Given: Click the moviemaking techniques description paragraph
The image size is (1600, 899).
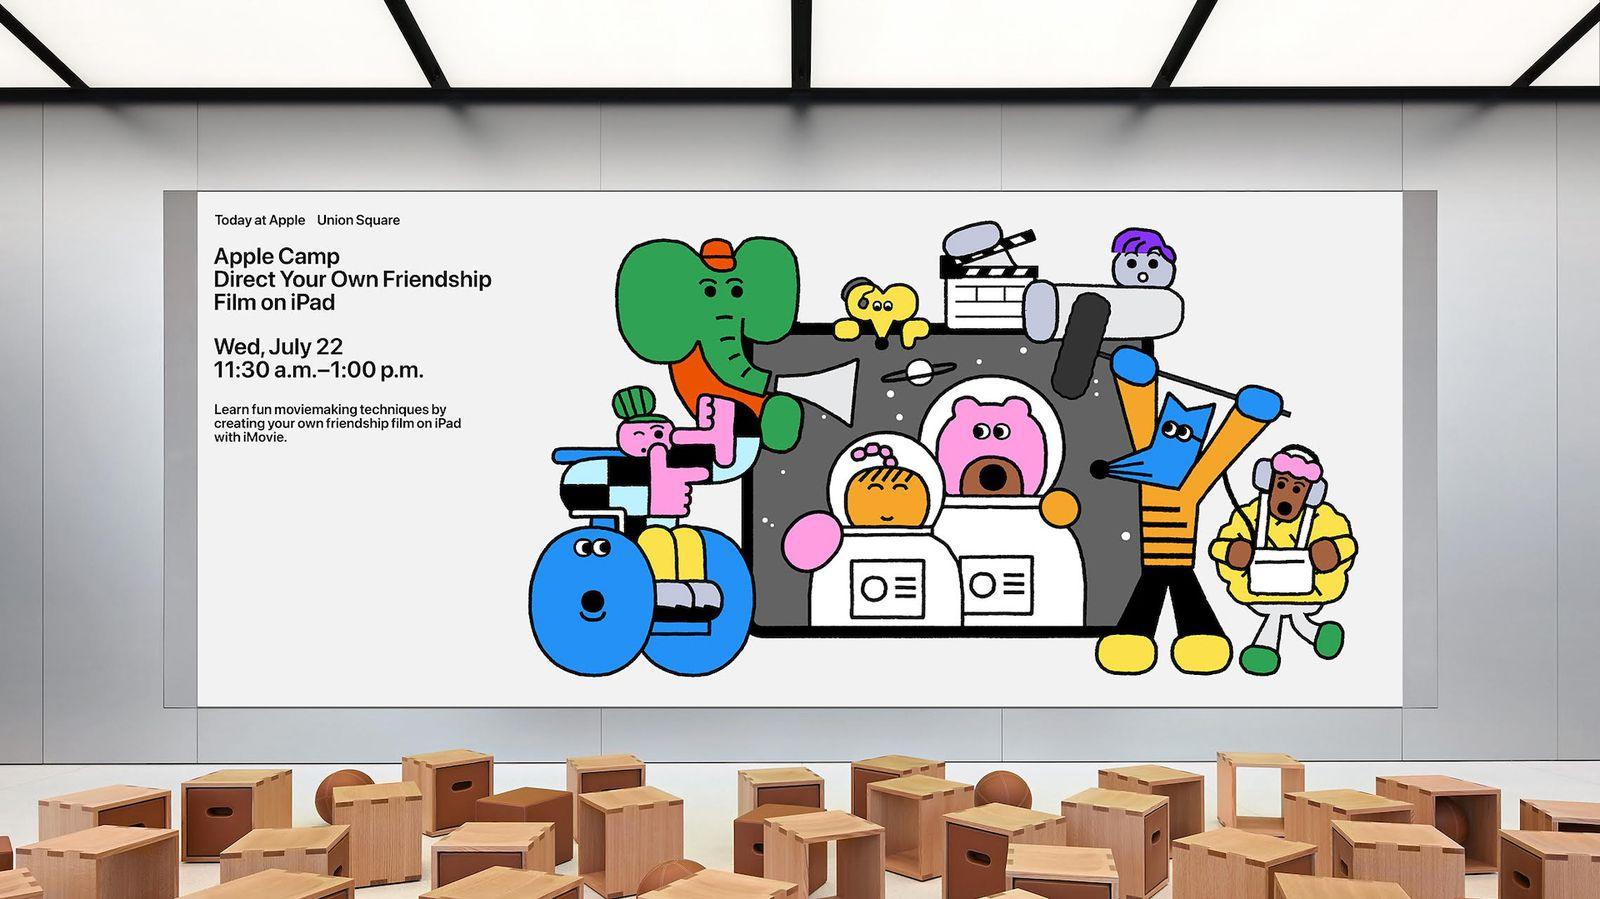Looking at the screenshot, I should tap(337, 423).
